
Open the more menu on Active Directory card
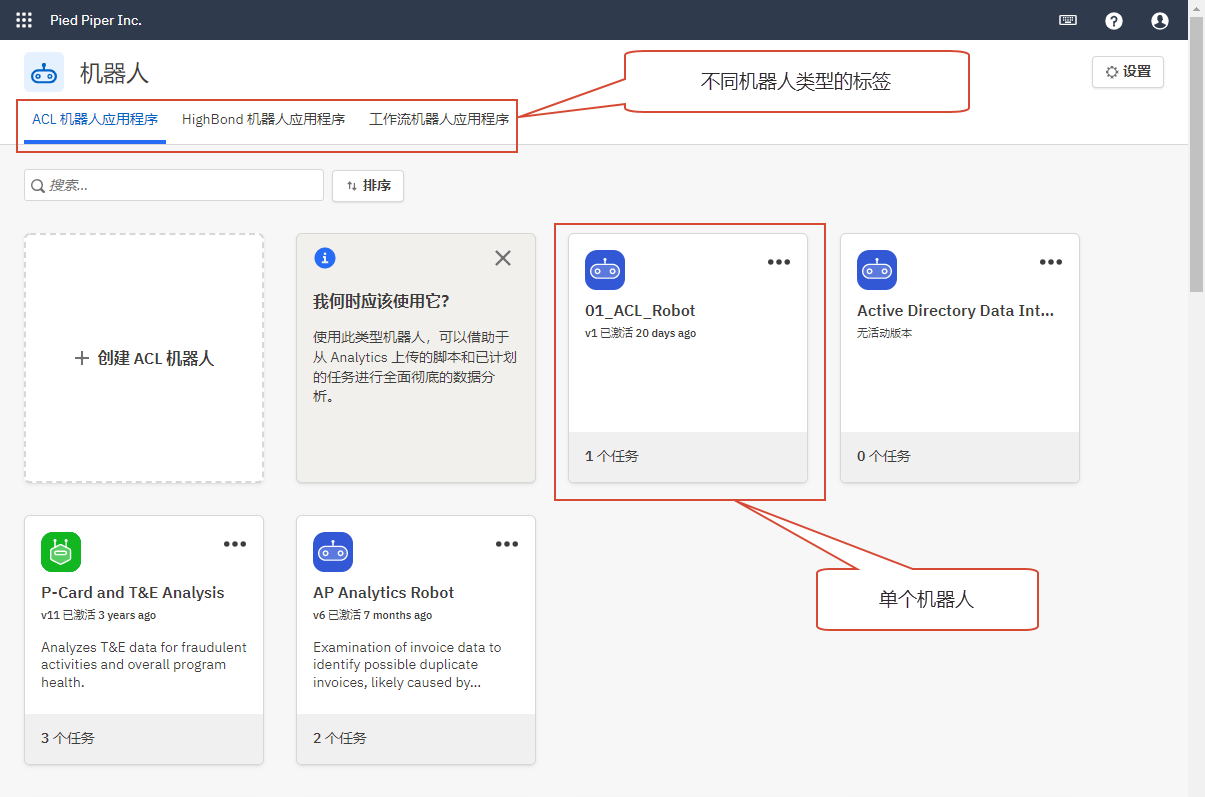(1051, 262)
